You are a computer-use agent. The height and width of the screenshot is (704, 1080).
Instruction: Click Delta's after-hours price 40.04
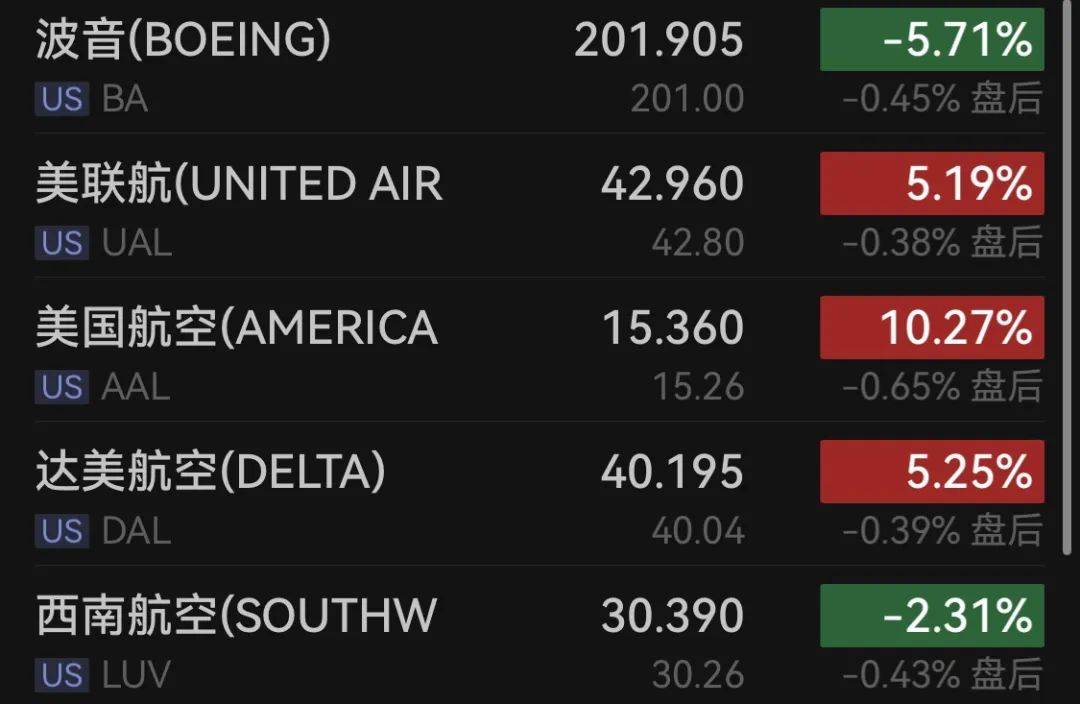point(698,531)
